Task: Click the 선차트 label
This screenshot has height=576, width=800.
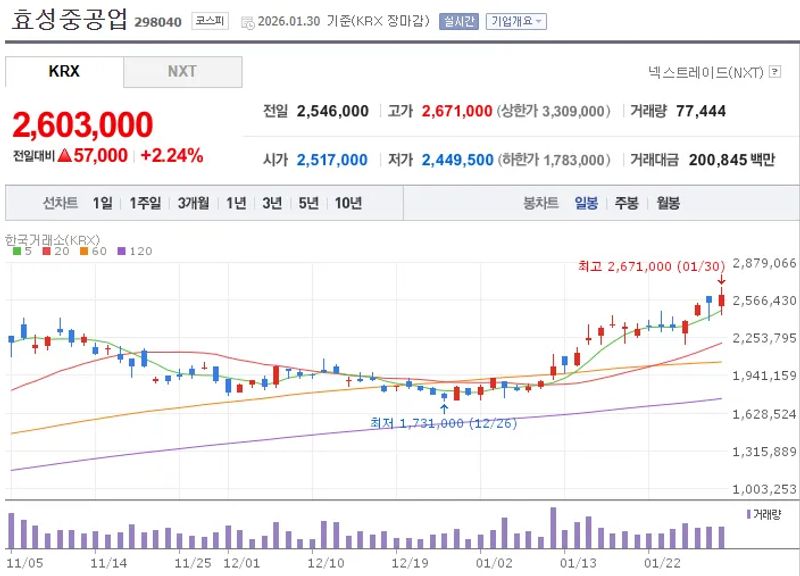Action: [60, 203]
